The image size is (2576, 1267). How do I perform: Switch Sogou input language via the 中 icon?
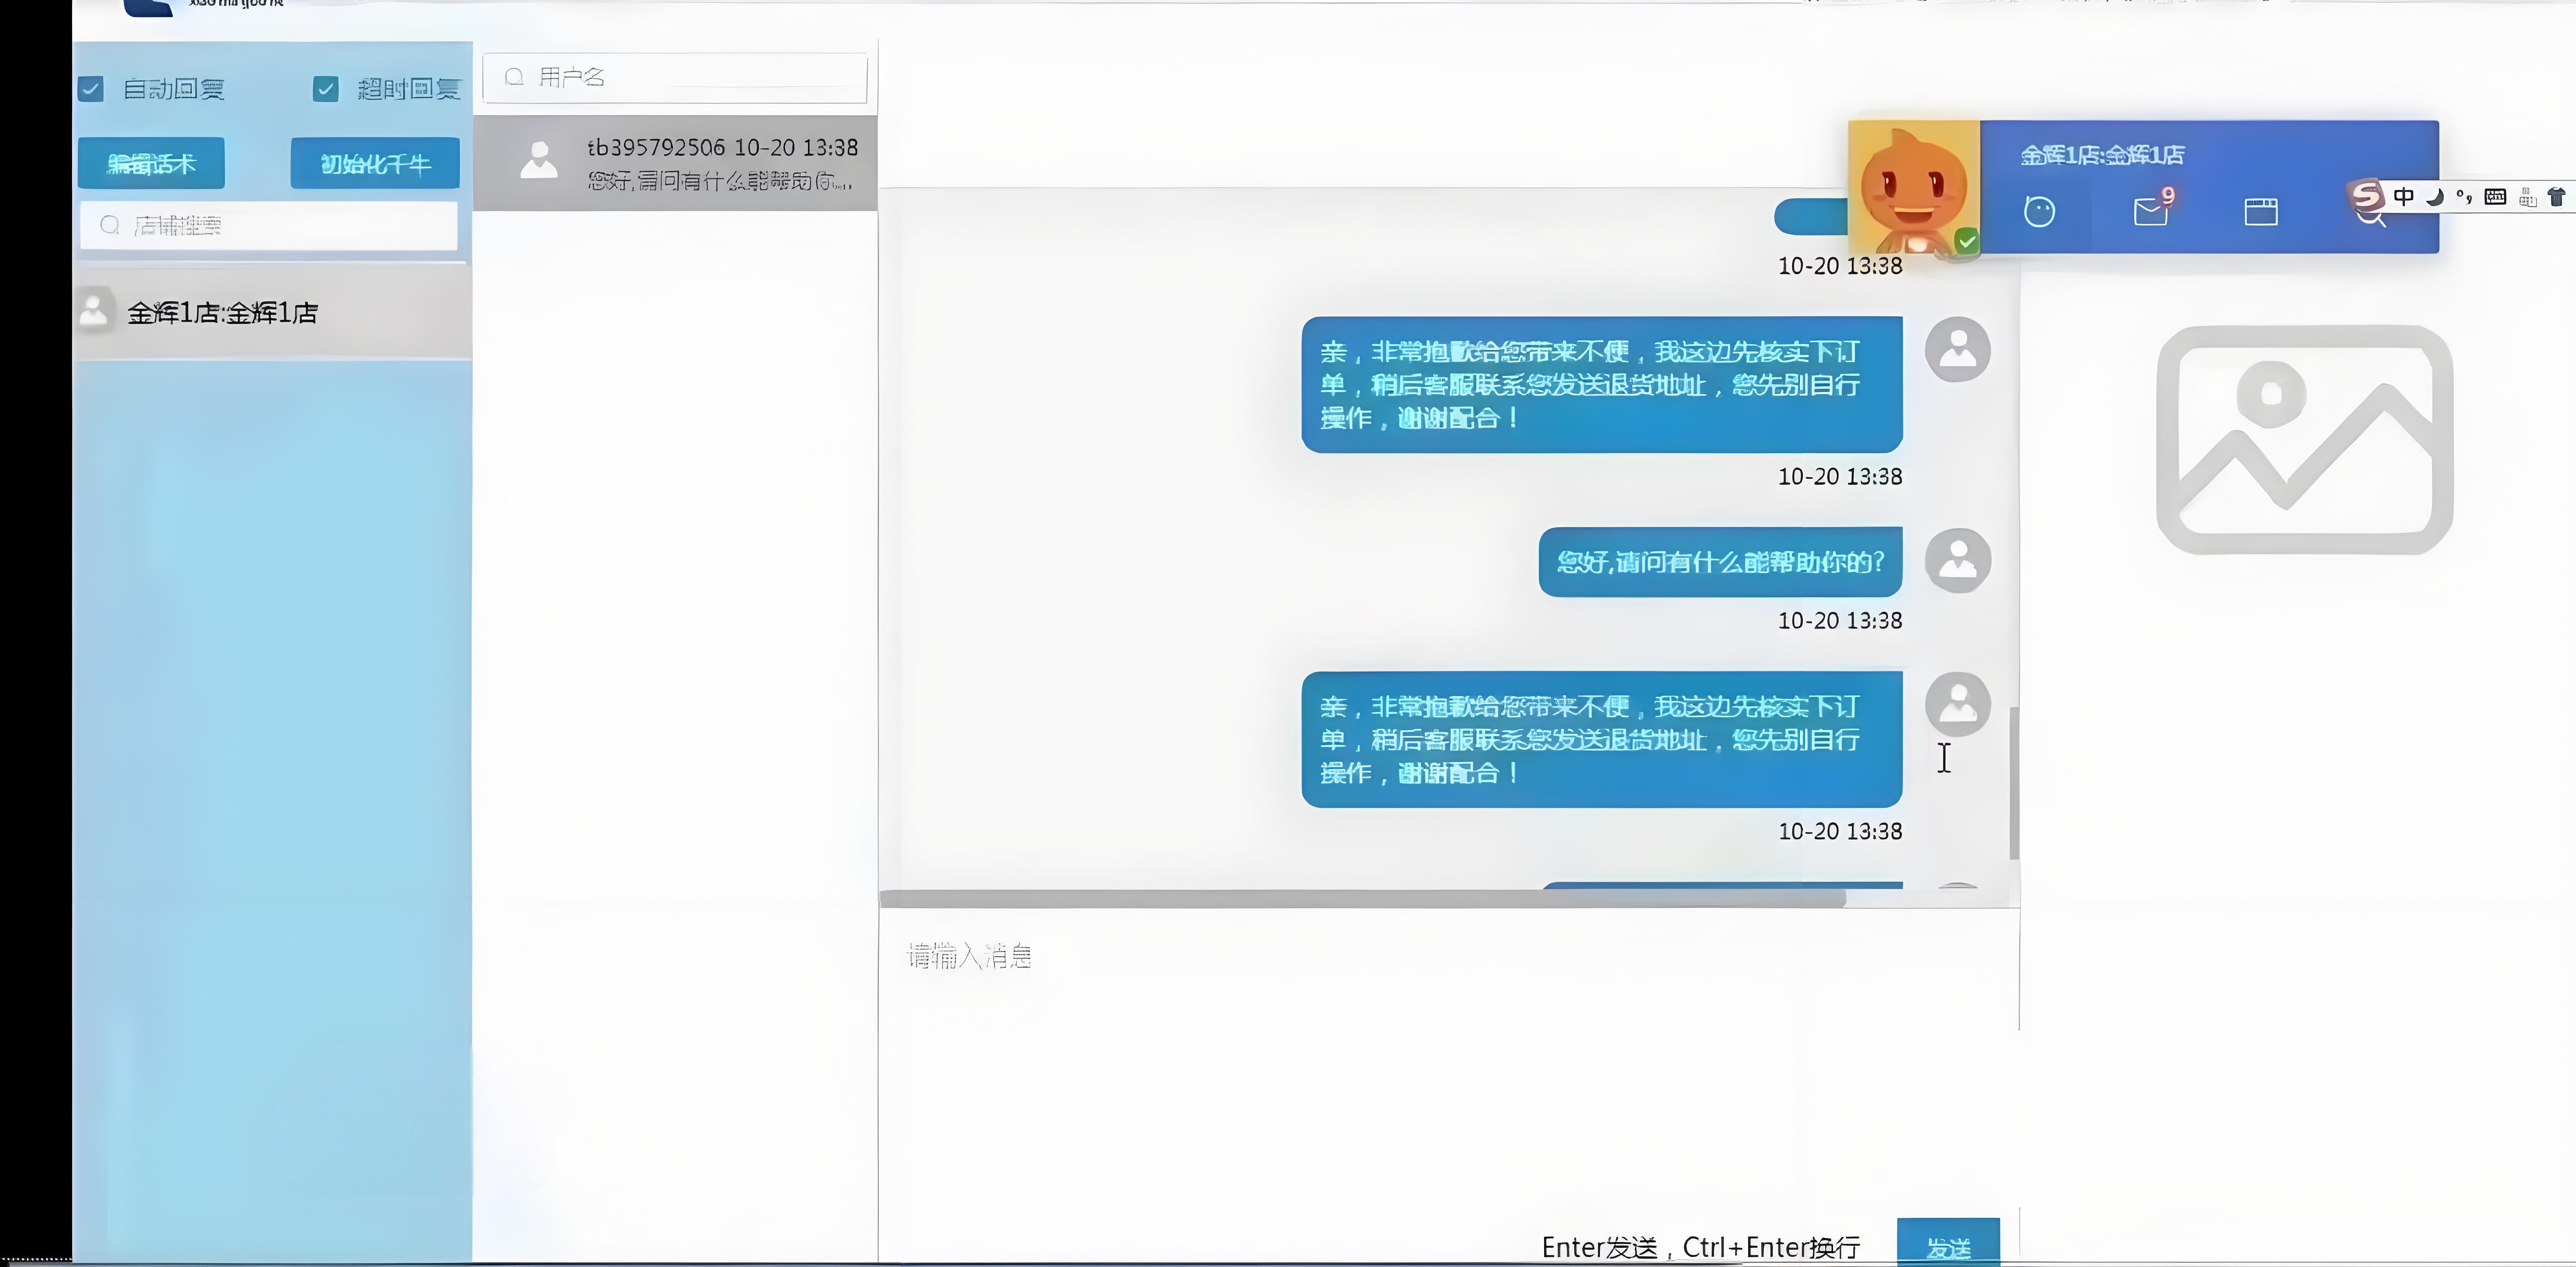click(x=2403, y=197)
